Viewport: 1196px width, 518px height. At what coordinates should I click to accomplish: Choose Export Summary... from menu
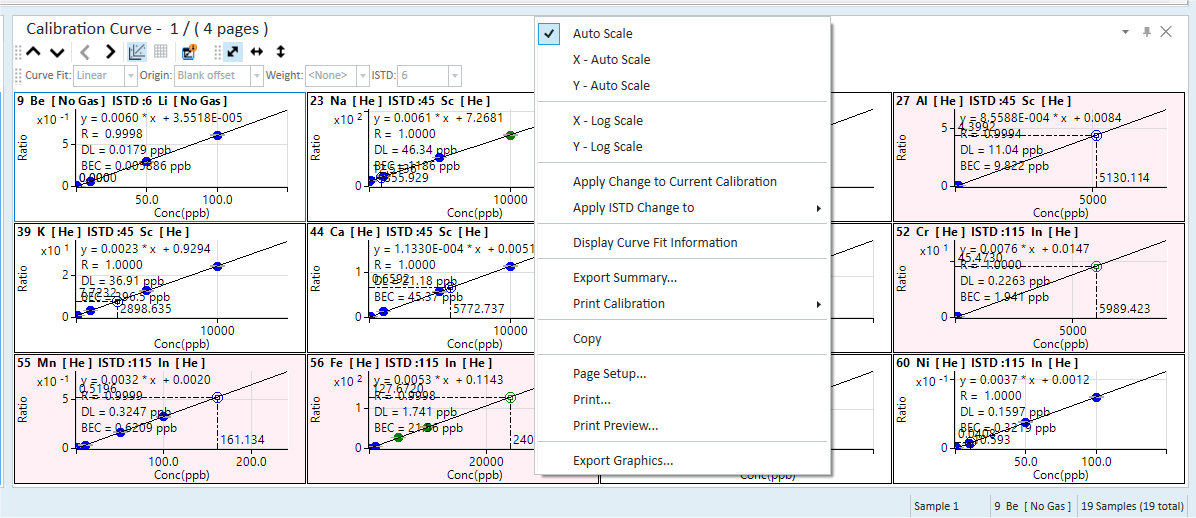point(683,278)
